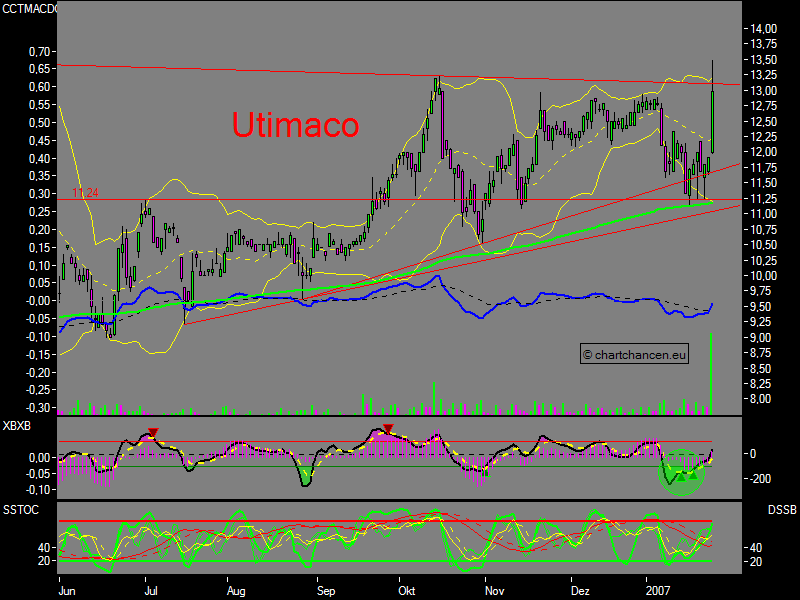800x600 pixels.
Task: Select the CCTMACDO indicator label
Action: pyautogui.click(x=27, y=7)
